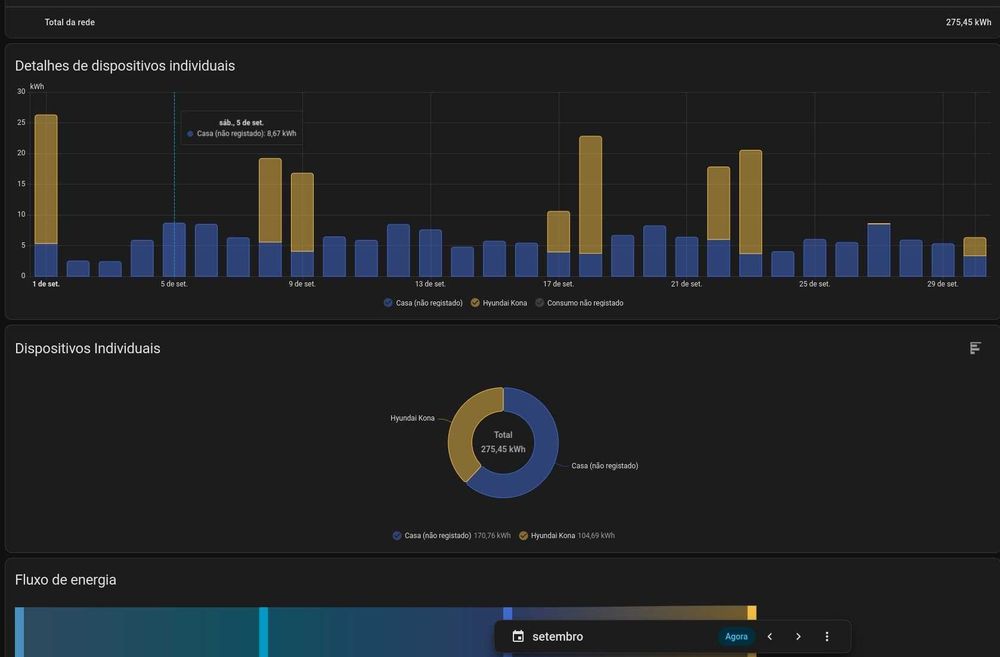Click the "Total da rede" row label

click(x=70, y=22)
